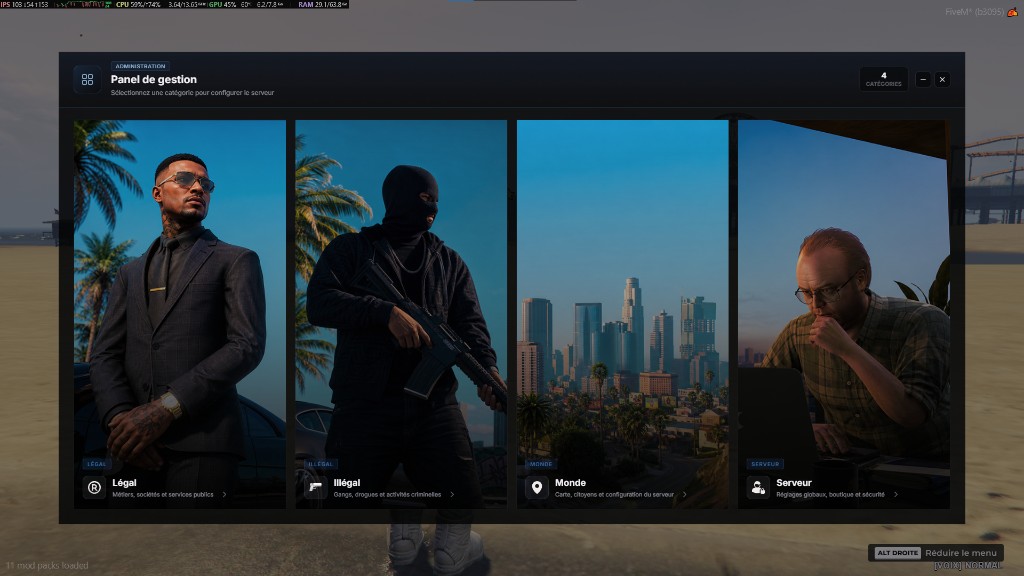Click the ADMINISTRATION badge label

(x=140, y=66)
